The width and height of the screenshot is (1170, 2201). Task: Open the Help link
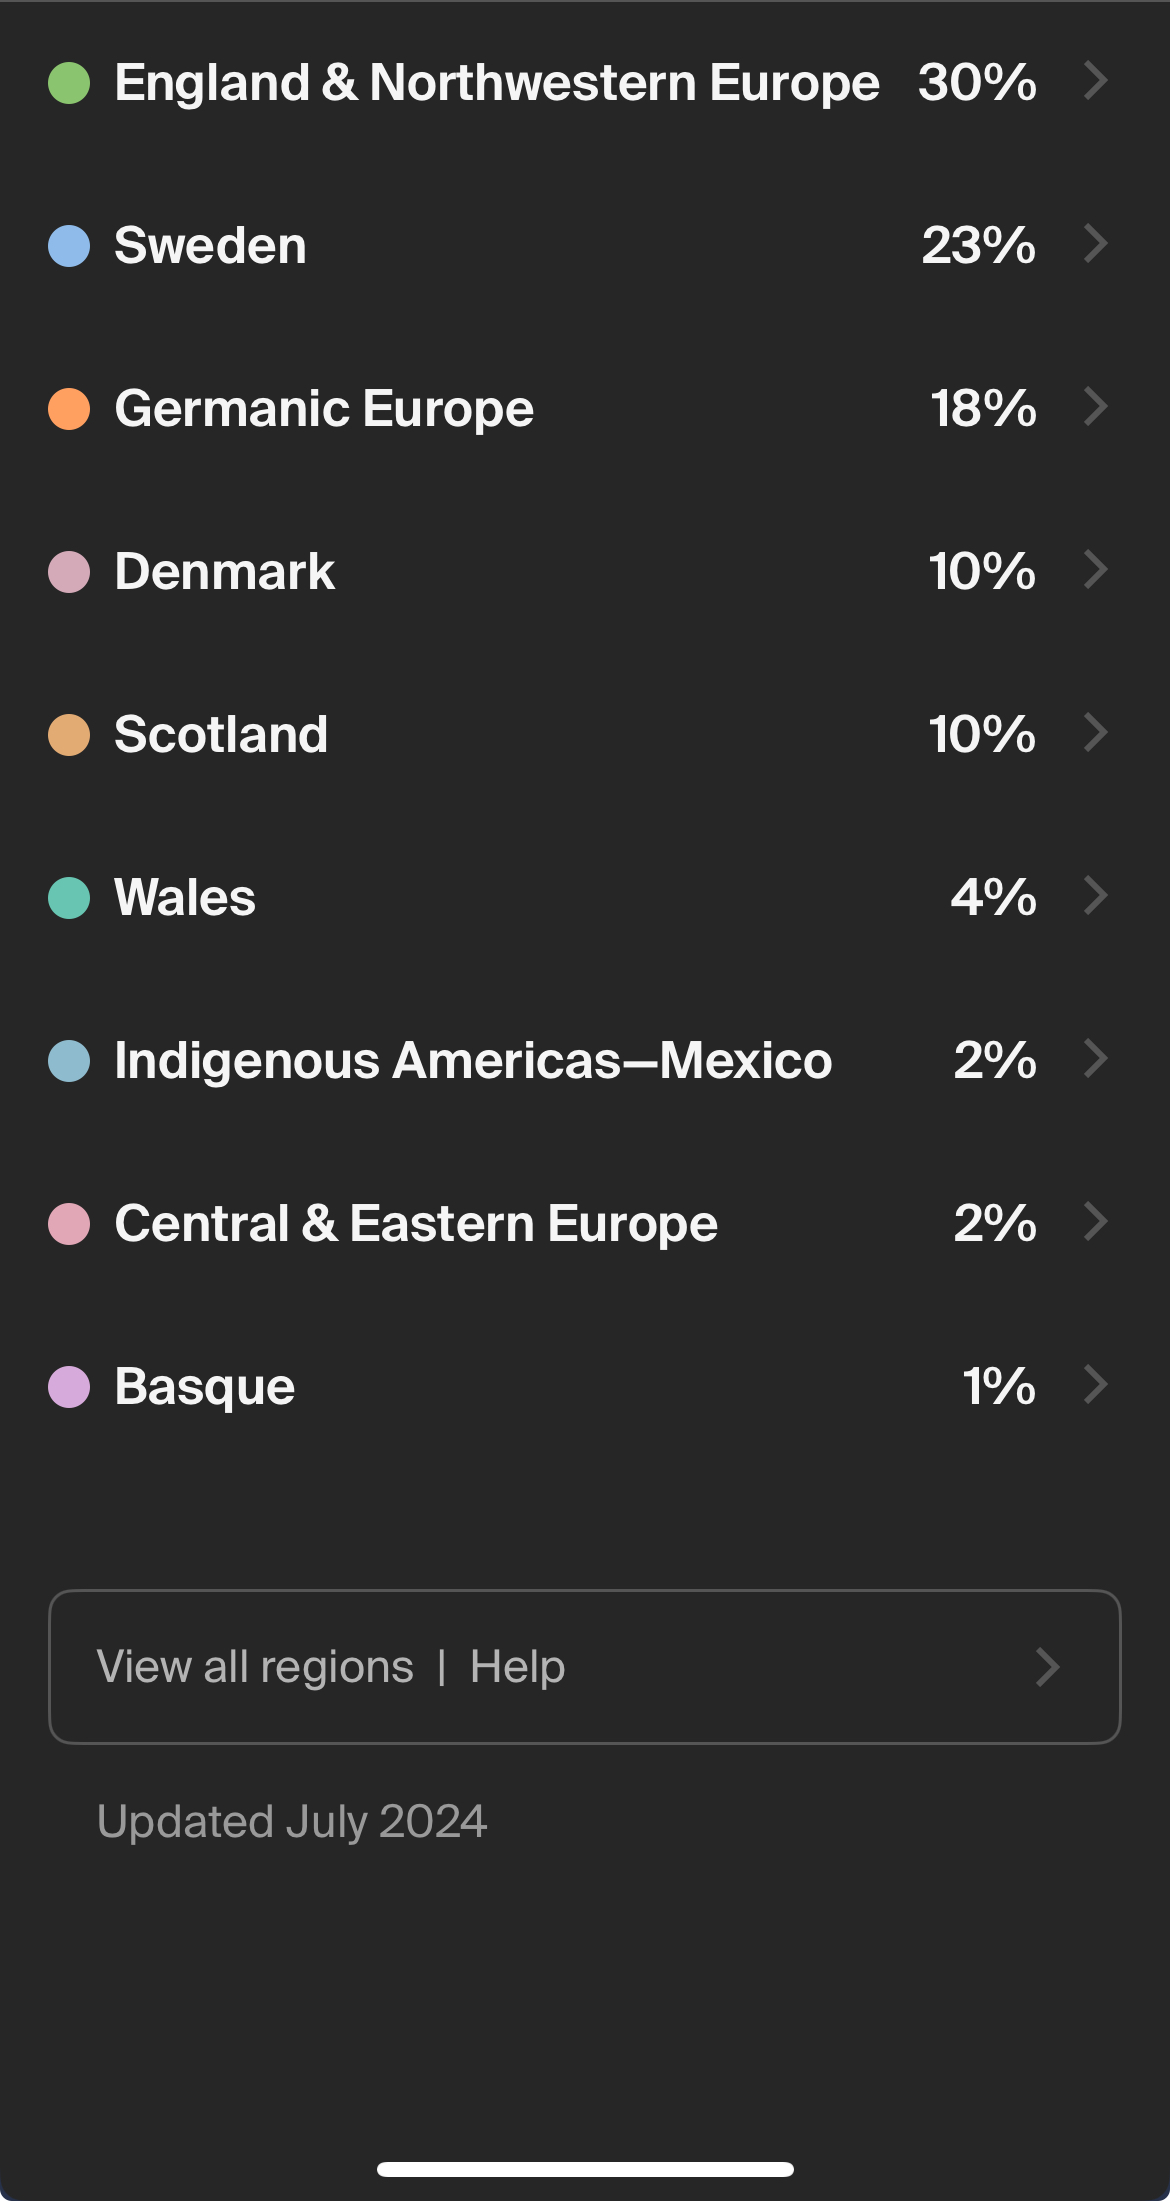[x=517, y=1667]
